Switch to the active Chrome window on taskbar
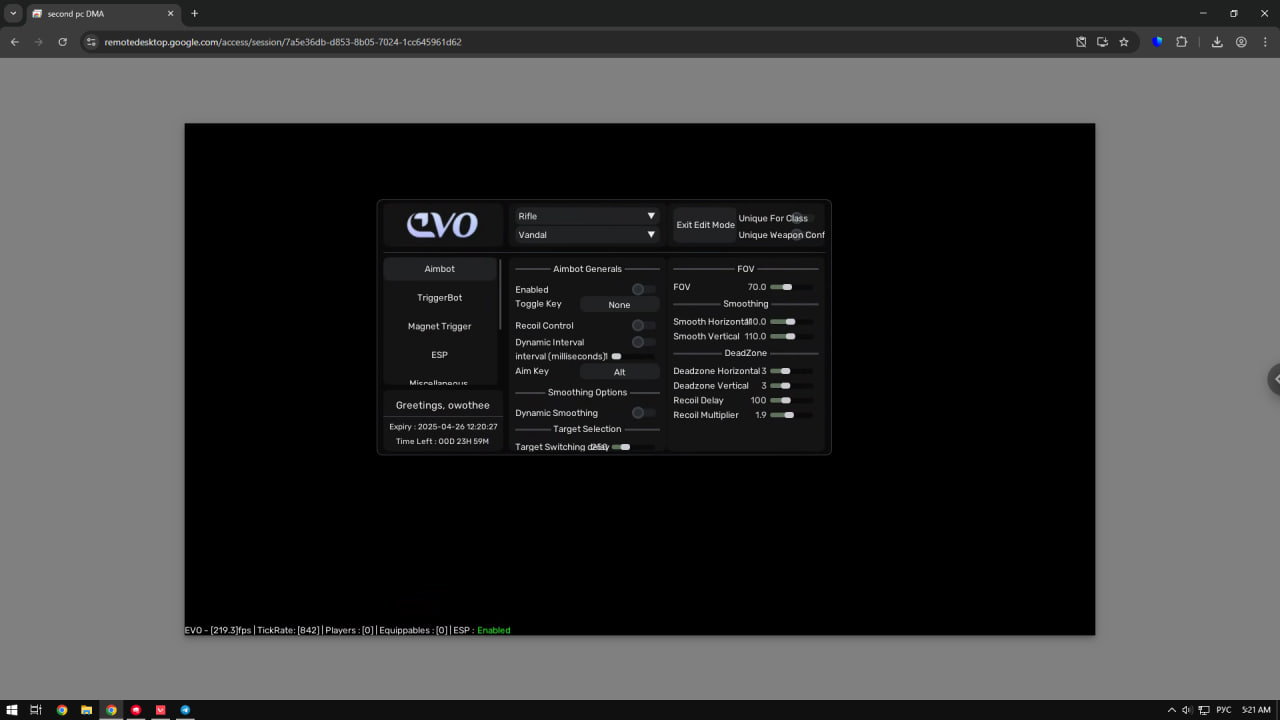Screen dimensions: 1280x720 (111, 710)
